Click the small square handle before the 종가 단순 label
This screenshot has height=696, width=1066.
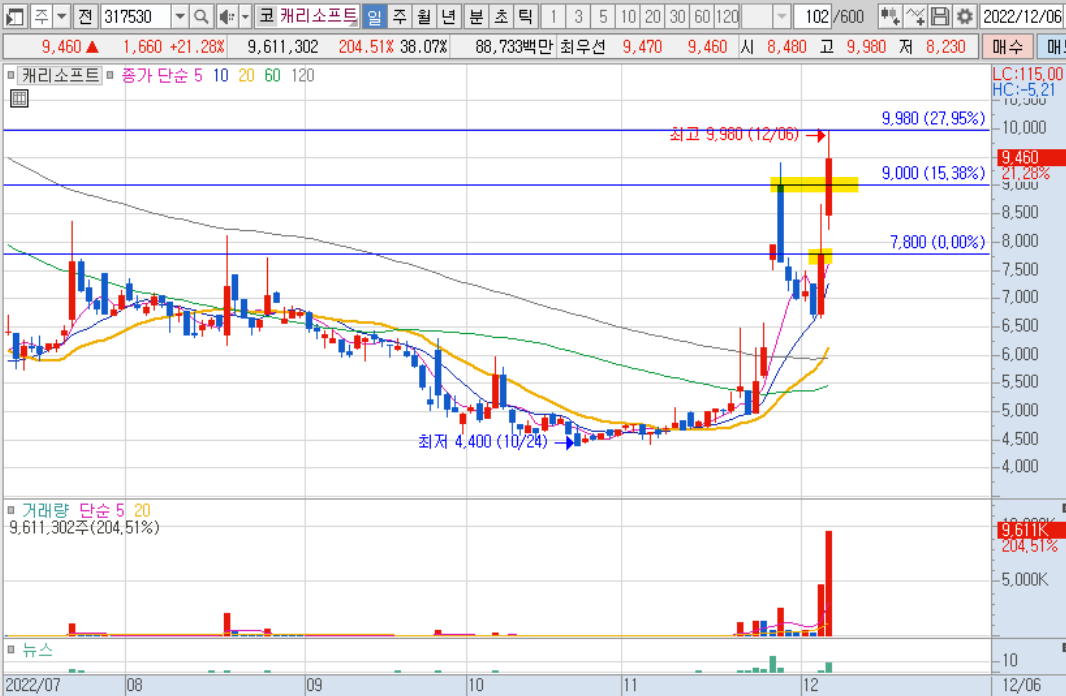[x=110, y=75]
